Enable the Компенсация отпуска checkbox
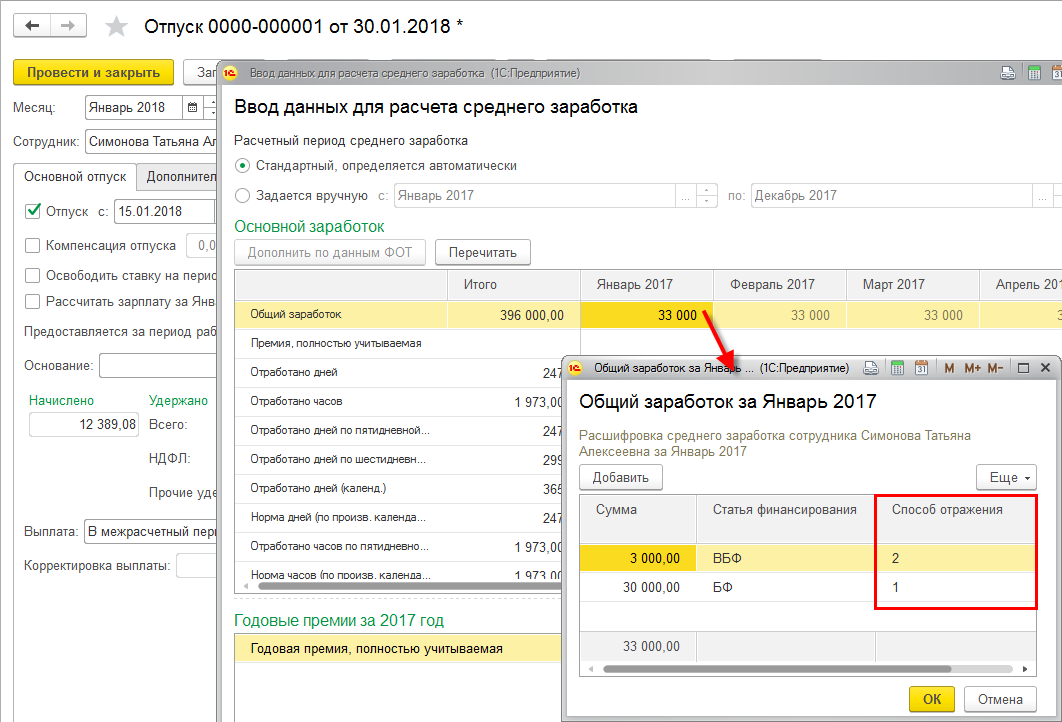The width and height of the screenshot is (1062, 722). pos(33,245)
